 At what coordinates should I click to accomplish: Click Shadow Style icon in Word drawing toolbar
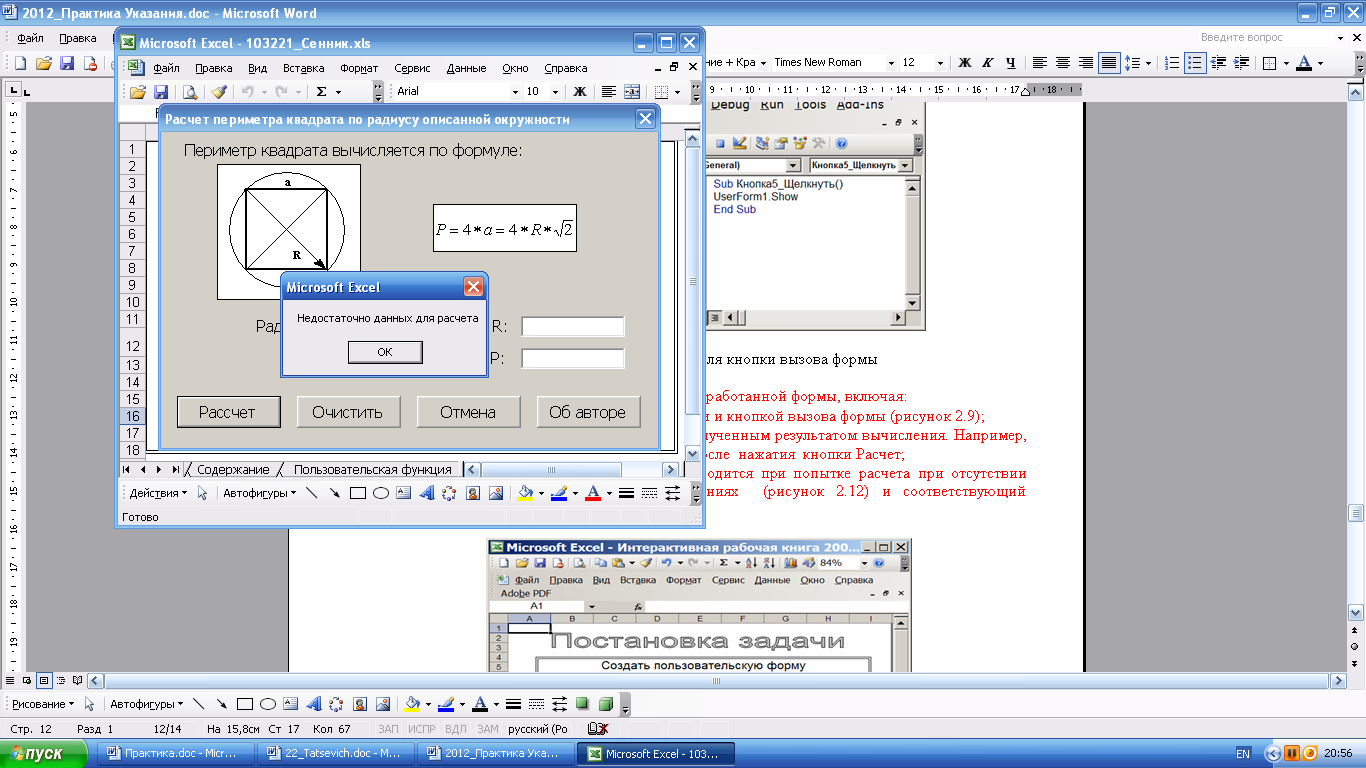(582, 704)
